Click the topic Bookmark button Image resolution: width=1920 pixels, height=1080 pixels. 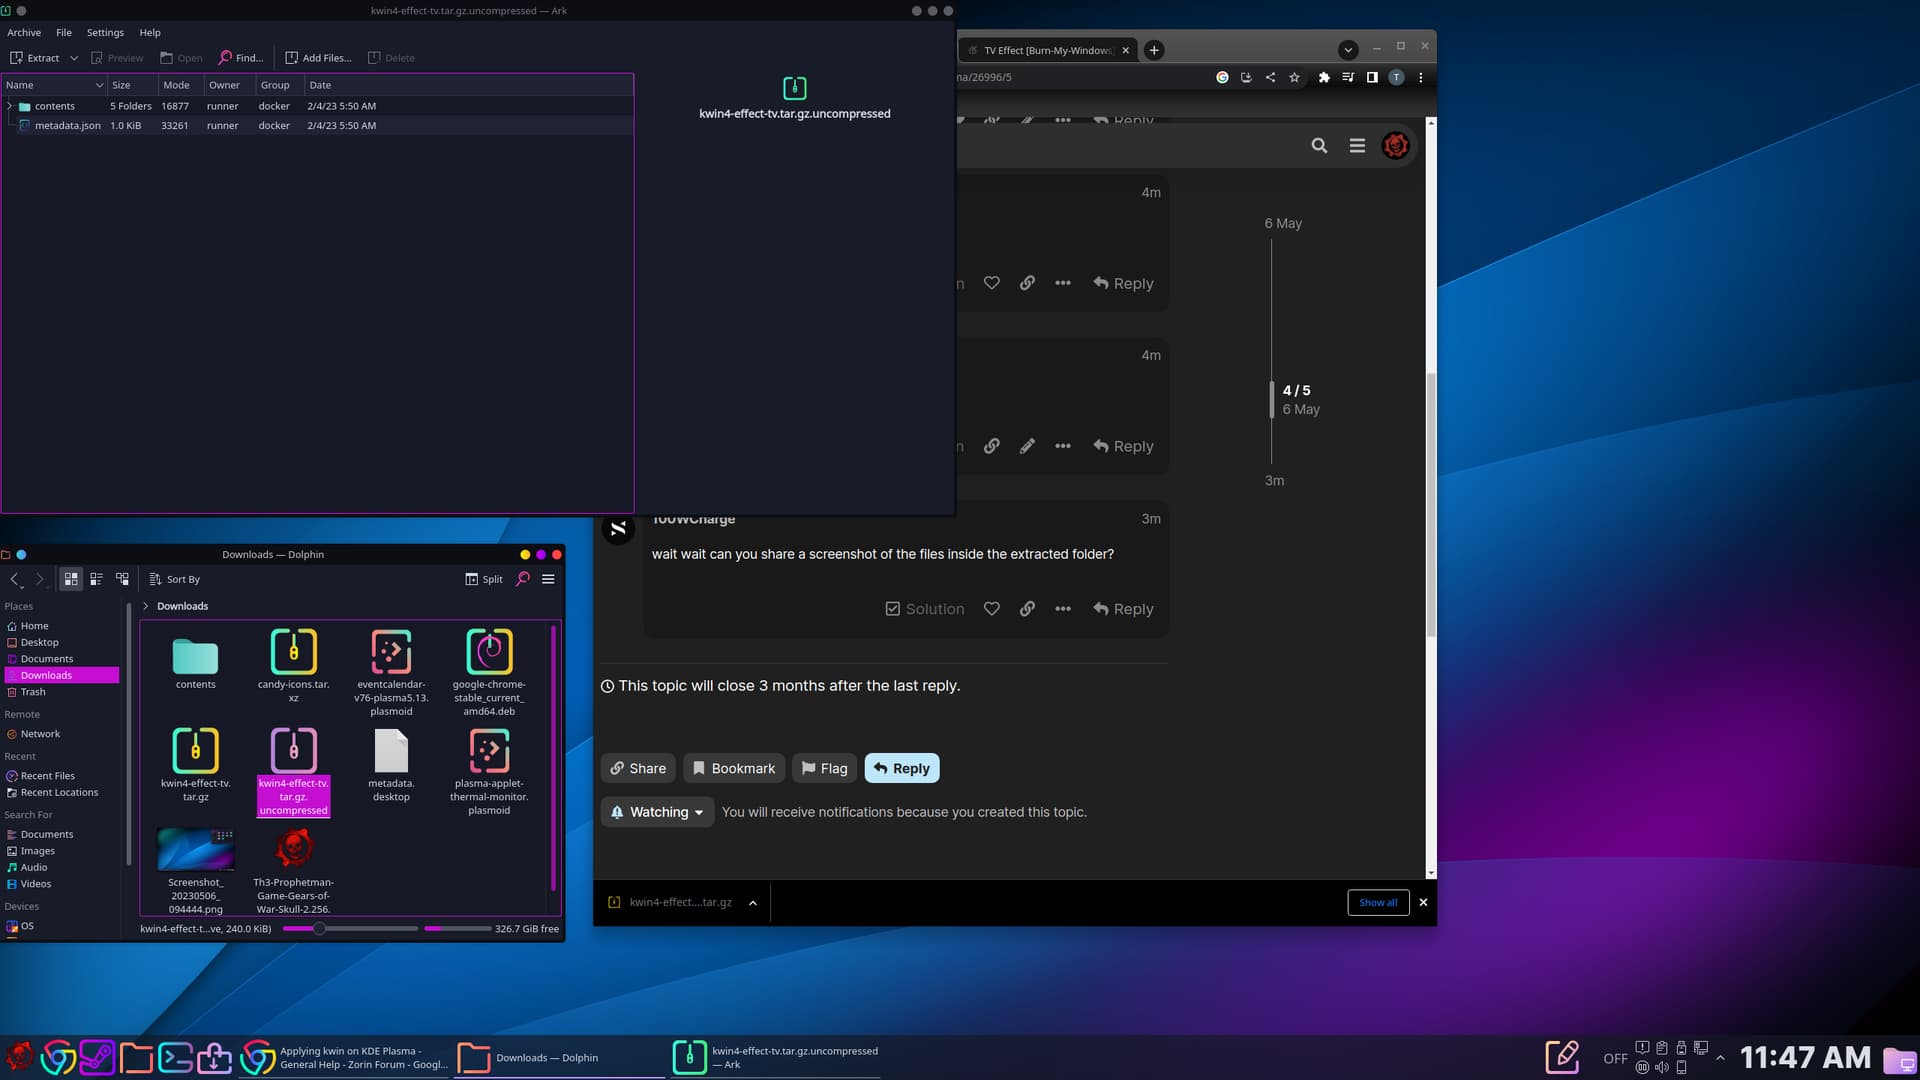click(733, 768)
